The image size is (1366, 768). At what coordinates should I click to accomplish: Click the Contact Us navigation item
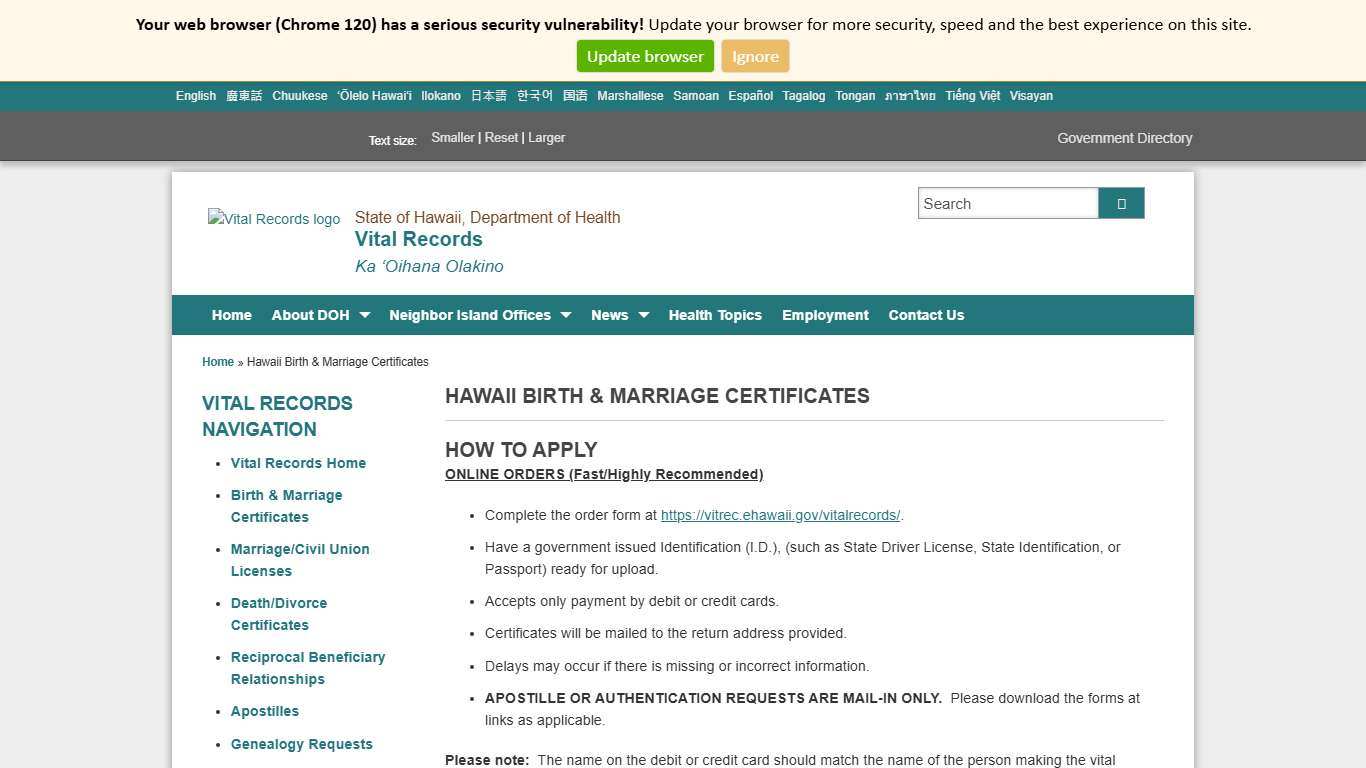click(926, 315)
